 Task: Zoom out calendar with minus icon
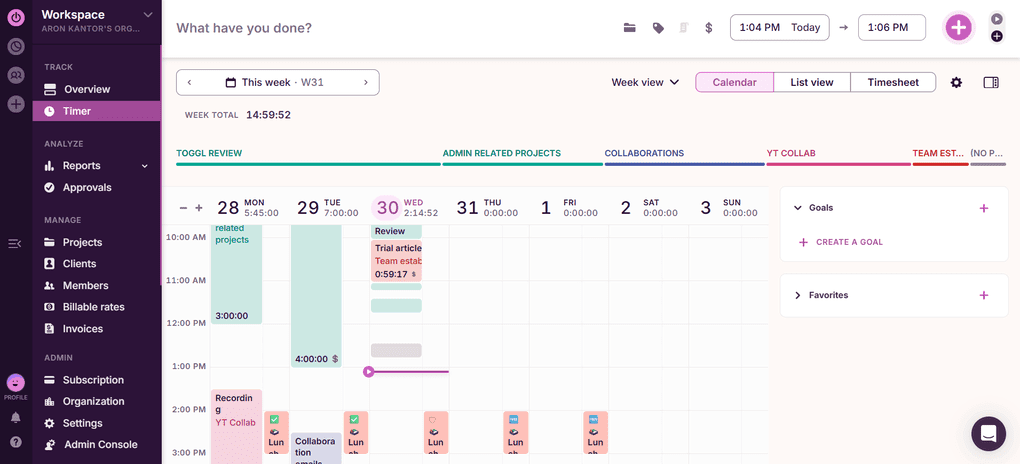pos(183,208)
